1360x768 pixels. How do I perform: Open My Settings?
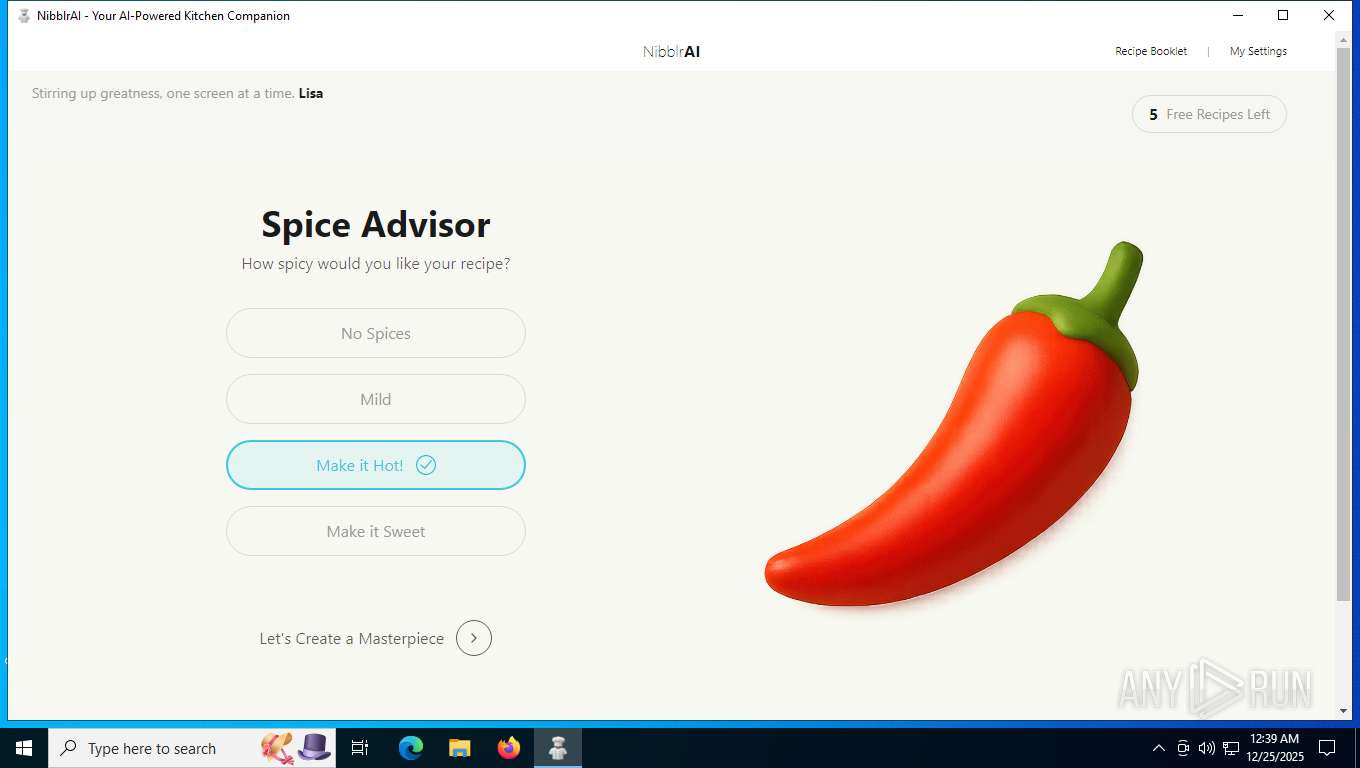(1258, 51)
